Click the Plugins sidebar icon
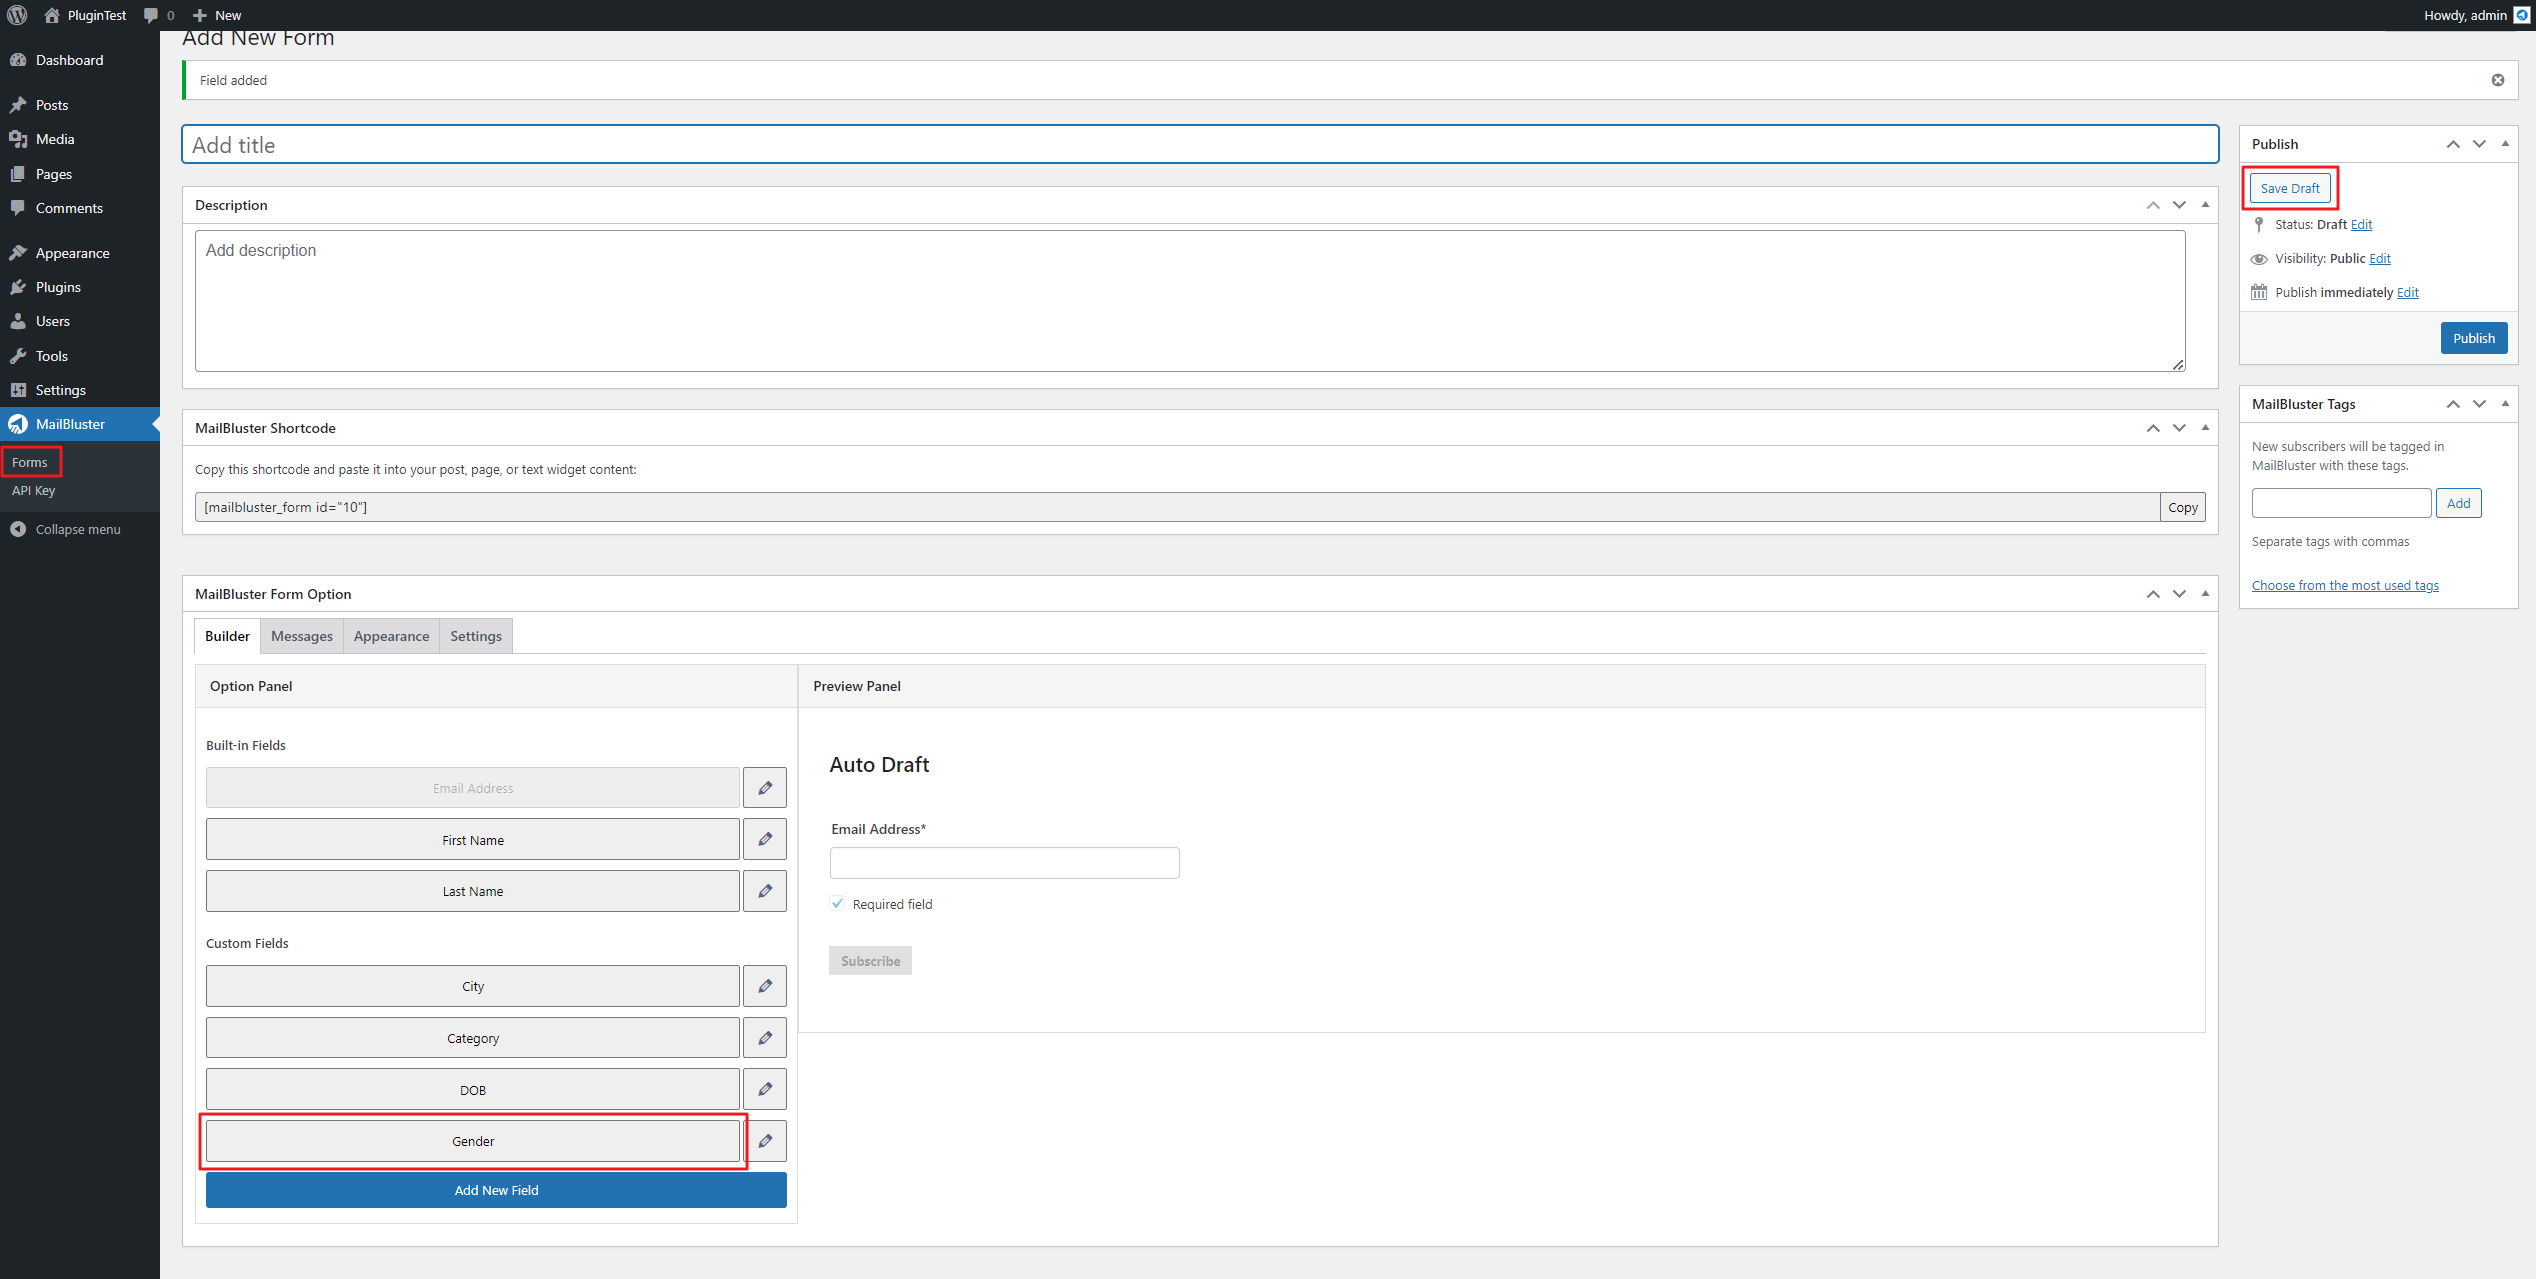 click(18, 287)
